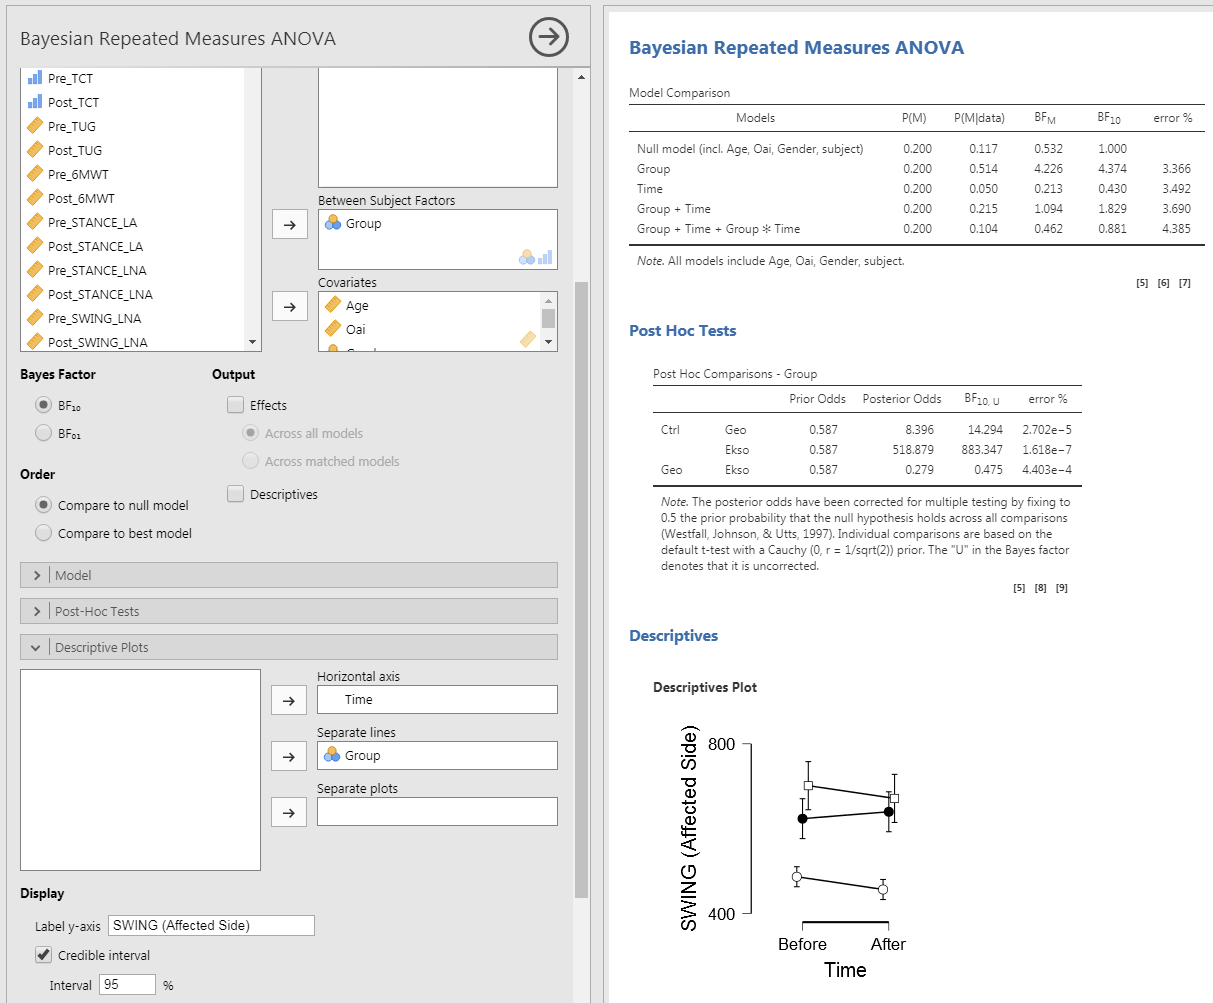
Task: Click ruler icon next to Pre_6MWT
Action: click(x=35, y=174)
